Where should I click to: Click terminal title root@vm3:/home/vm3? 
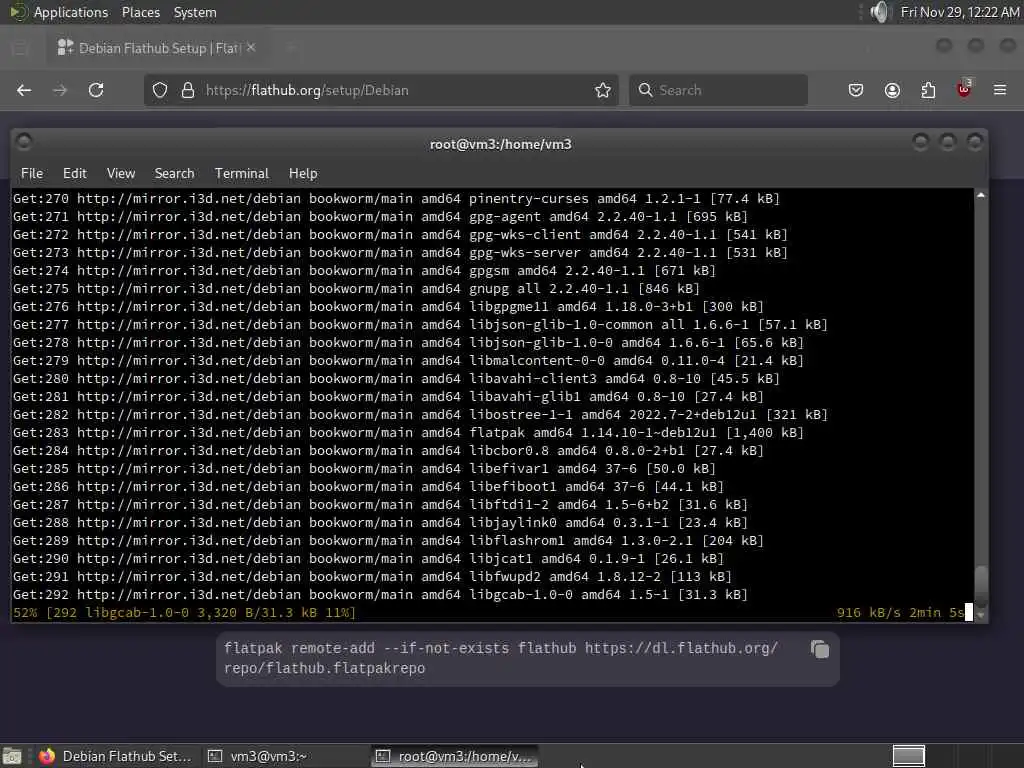click(500, 144)
